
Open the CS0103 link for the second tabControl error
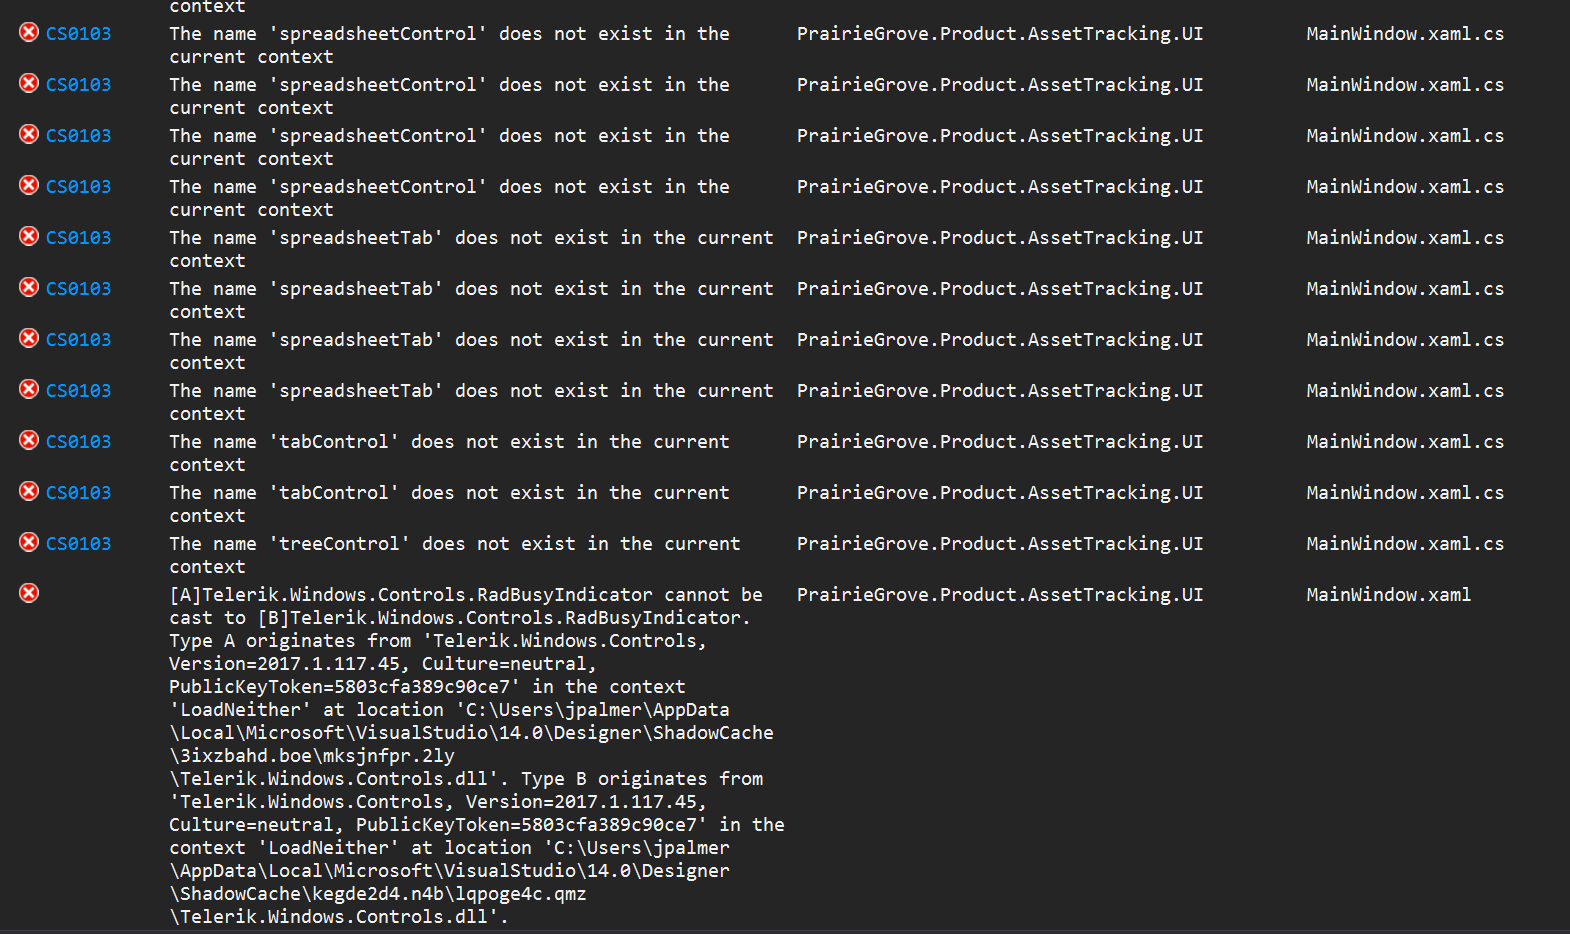[78, 493]
